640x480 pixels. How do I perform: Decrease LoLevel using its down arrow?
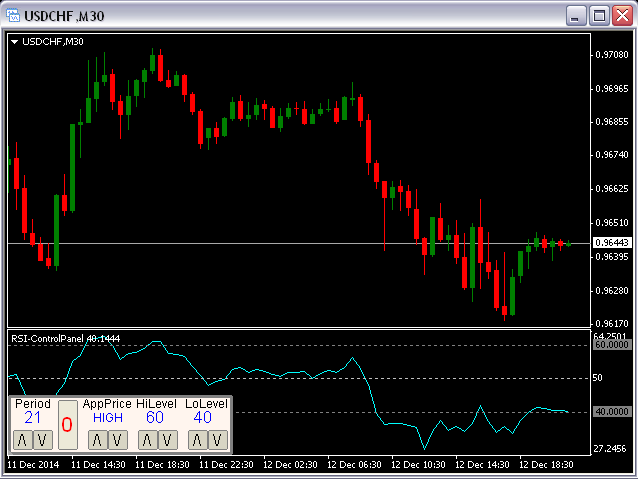(x=216, y=440)
